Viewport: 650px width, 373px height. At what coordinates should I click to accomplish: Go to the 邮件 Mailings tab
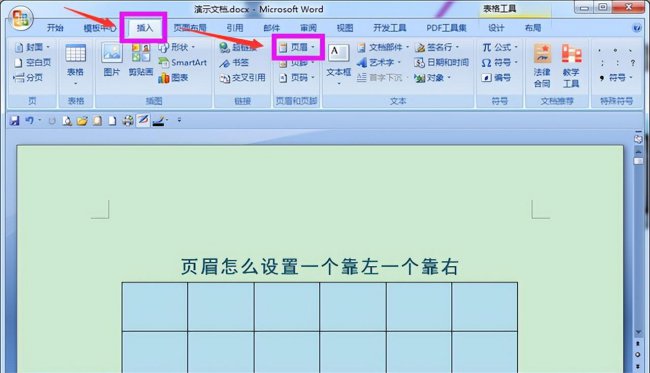[x=272, y=28]
